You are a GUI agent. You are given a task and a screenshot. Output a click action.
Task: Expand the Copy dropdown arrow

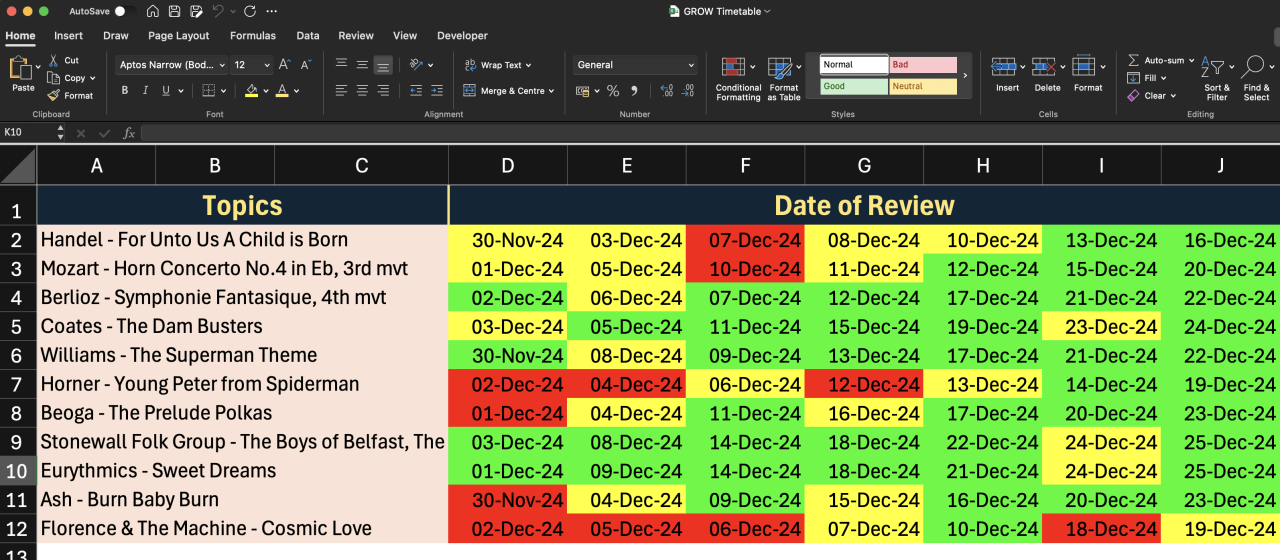pyautogui.click(x=93, y=78)
